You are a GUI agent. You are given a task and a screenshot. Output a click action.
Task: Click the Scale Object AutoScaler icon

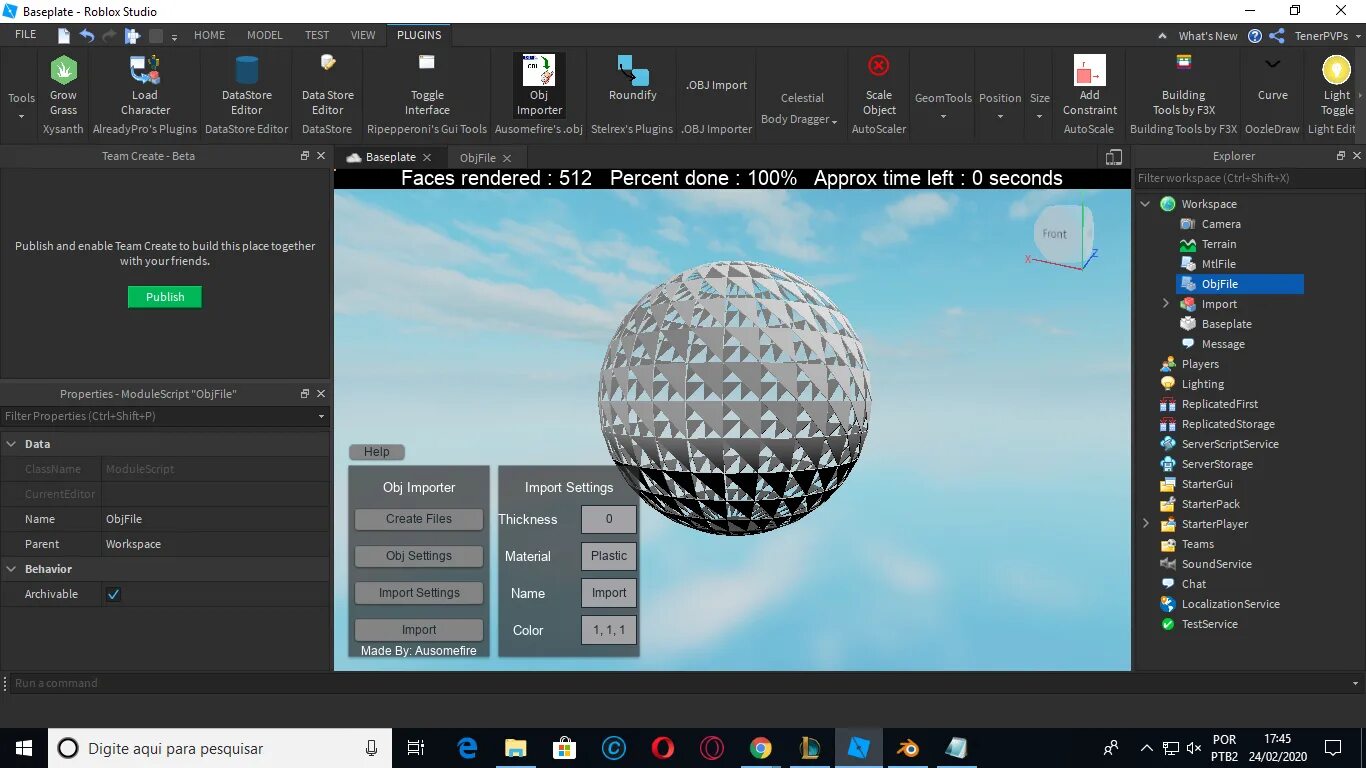point(879,66)
